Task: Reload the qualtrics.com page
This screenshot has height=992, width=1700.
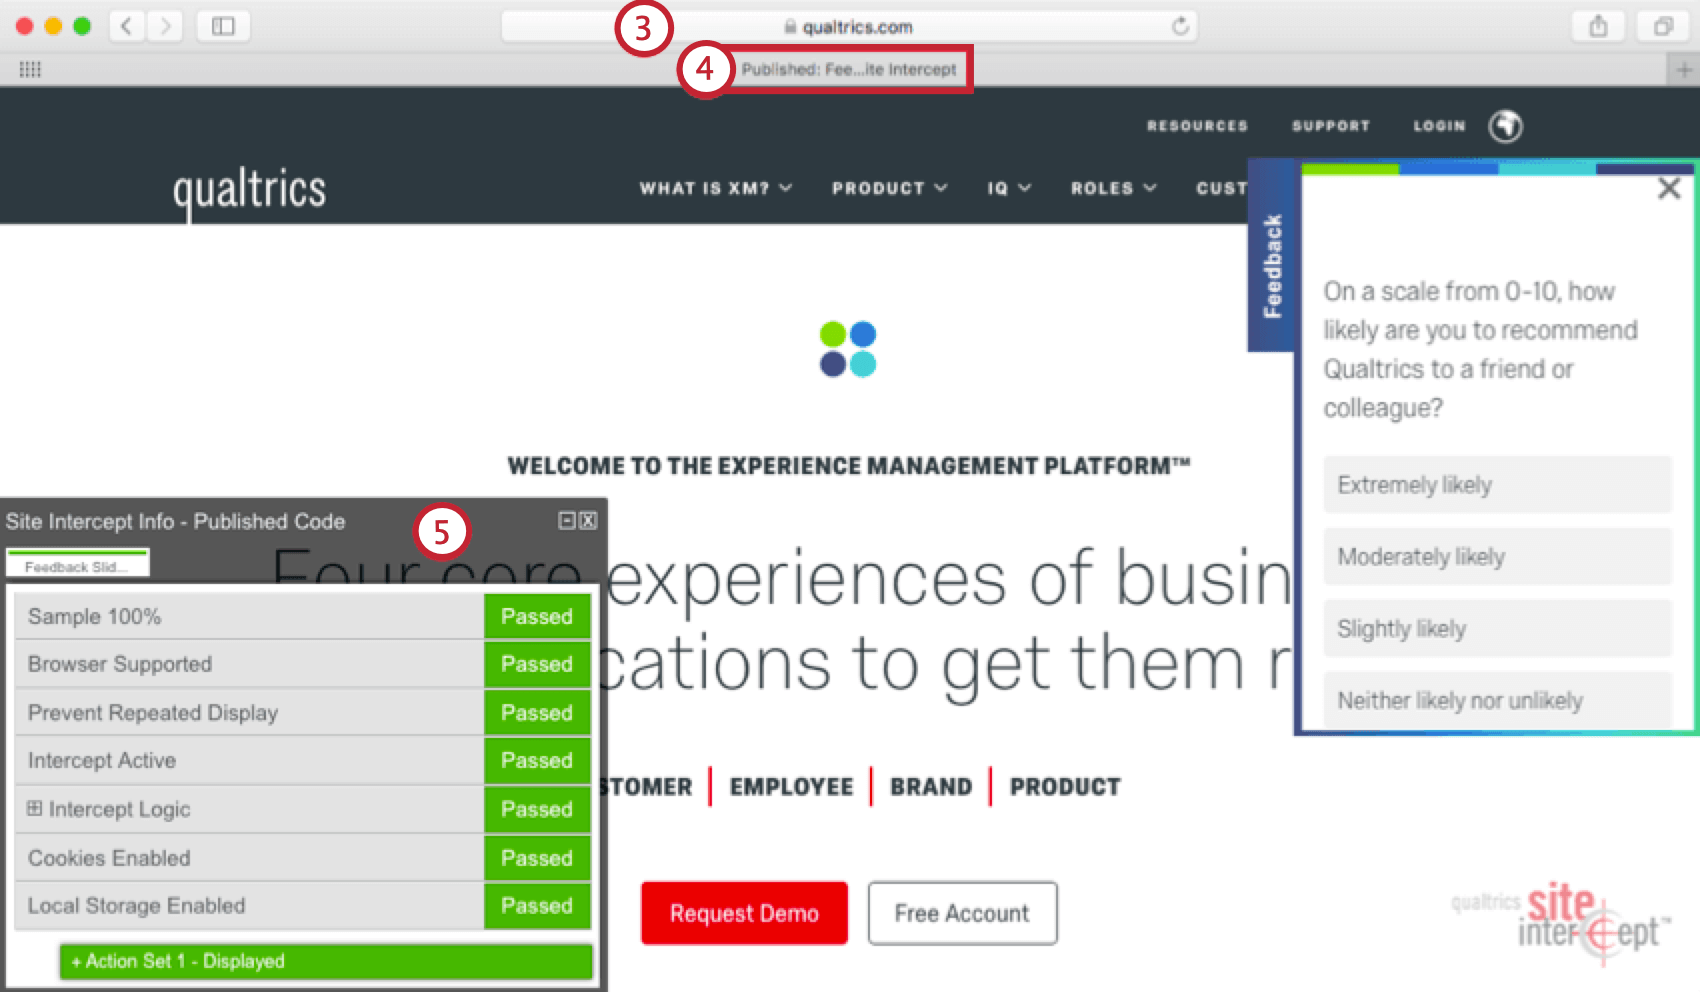Action: click(x=1181, y=26)
